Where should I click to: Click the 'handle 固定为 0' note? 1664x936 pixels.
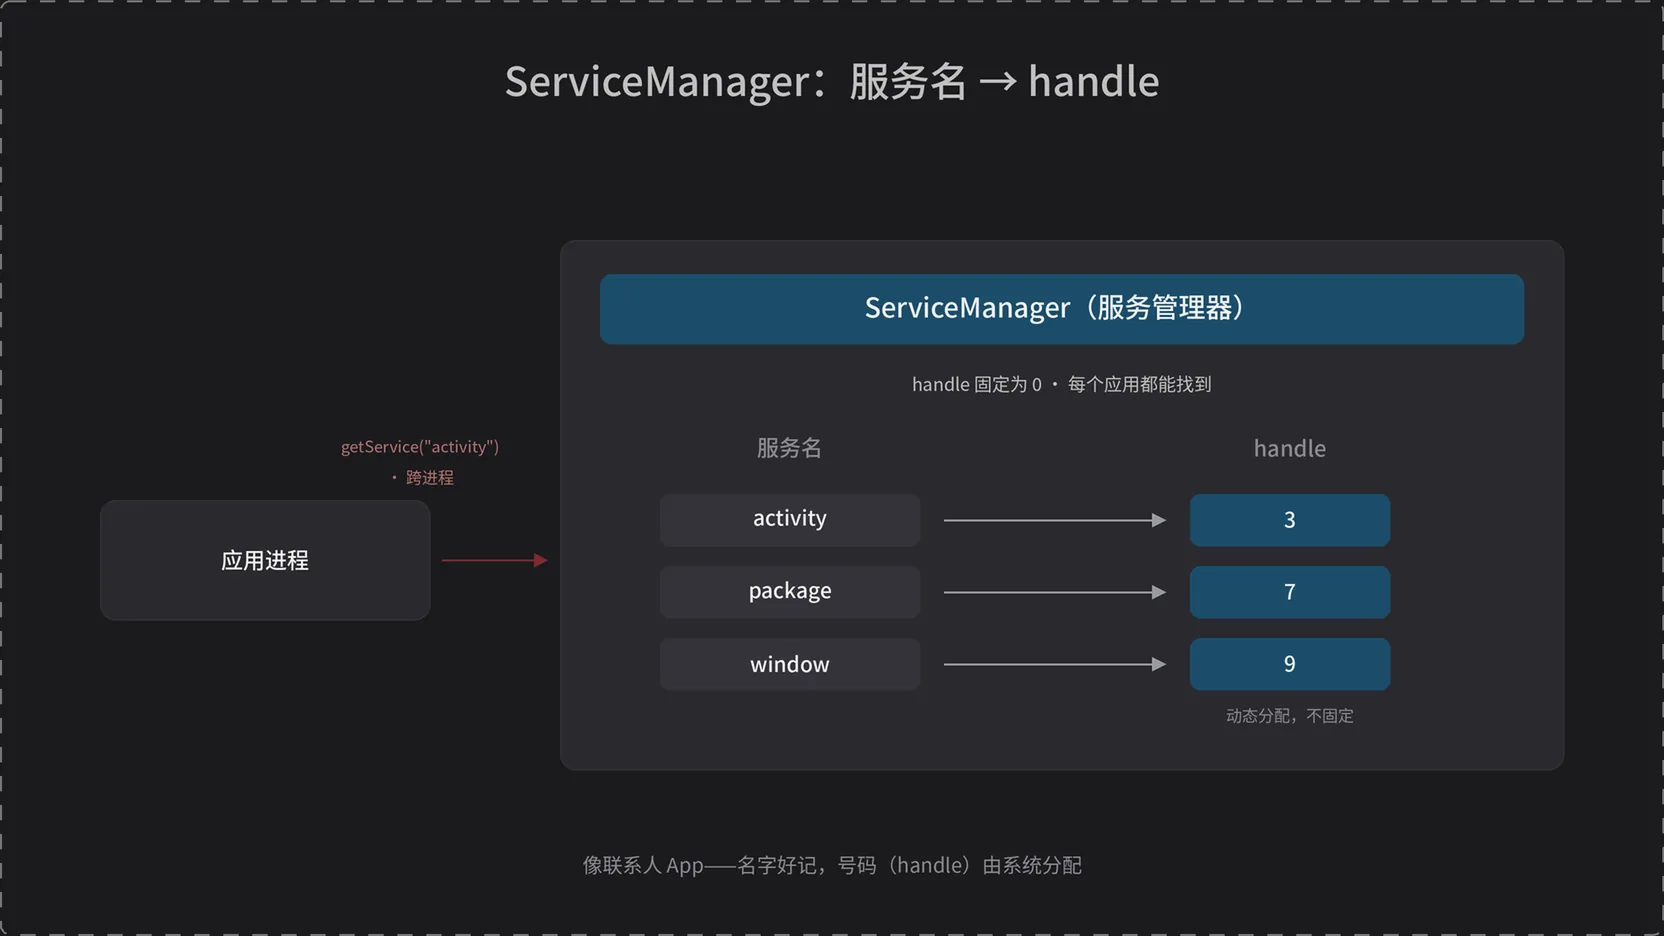click(x=977, y=384)
